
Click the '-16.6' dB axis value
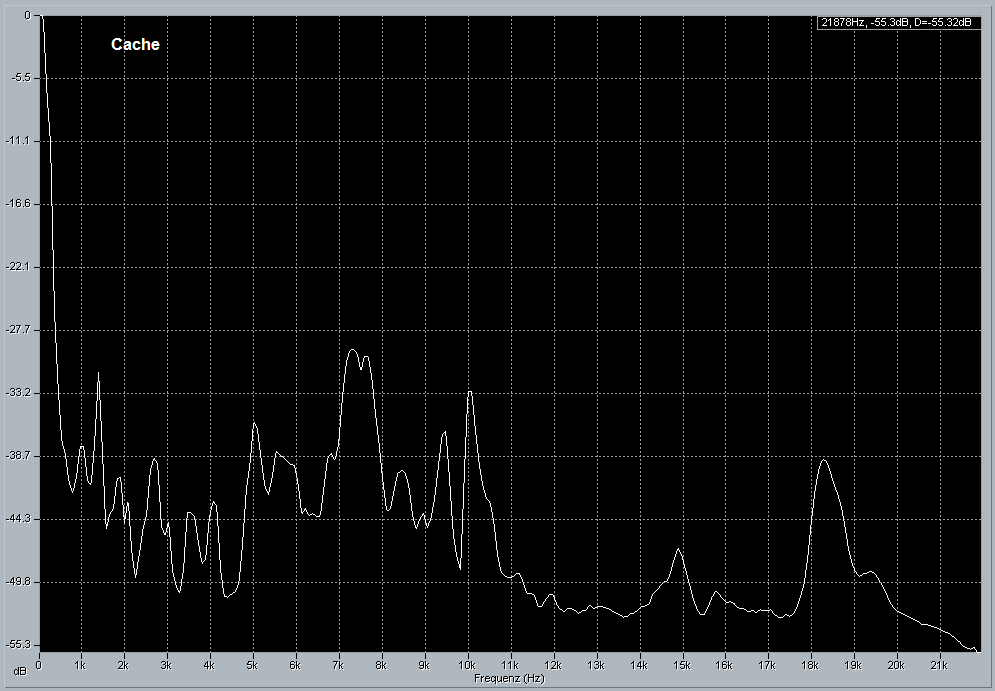pos(18,204)
